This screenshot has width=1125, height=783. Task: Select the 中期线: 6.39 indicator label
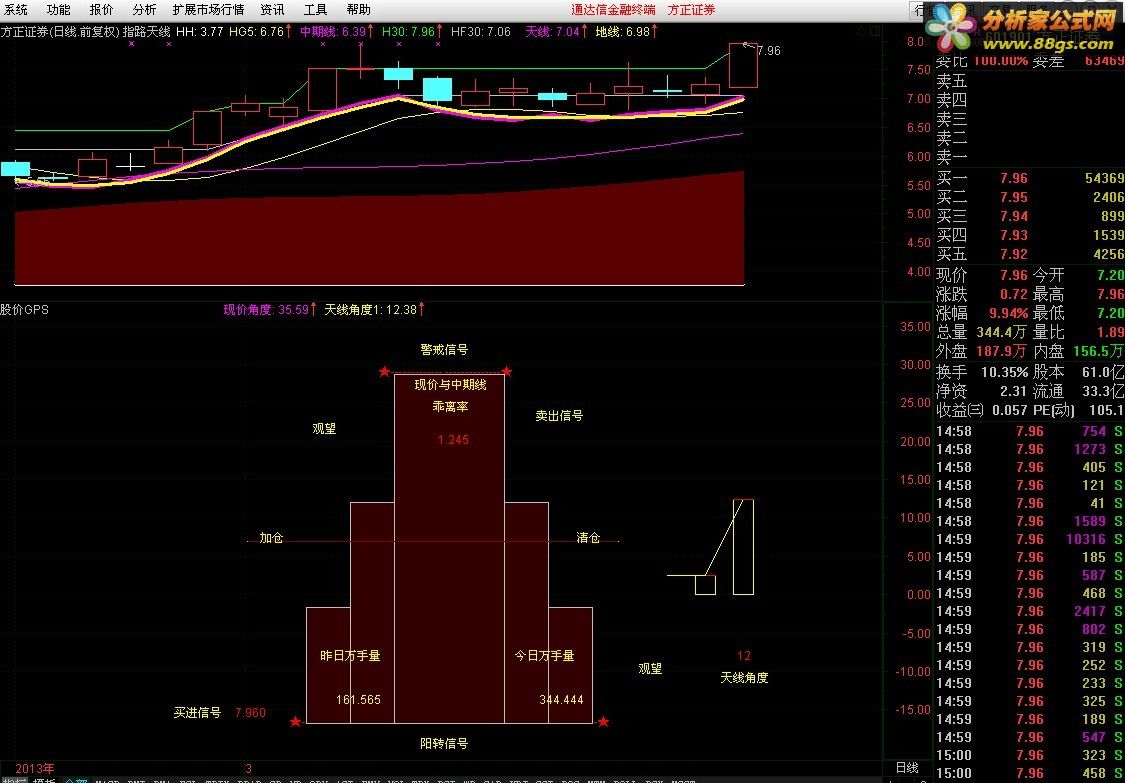click(336, 32)
